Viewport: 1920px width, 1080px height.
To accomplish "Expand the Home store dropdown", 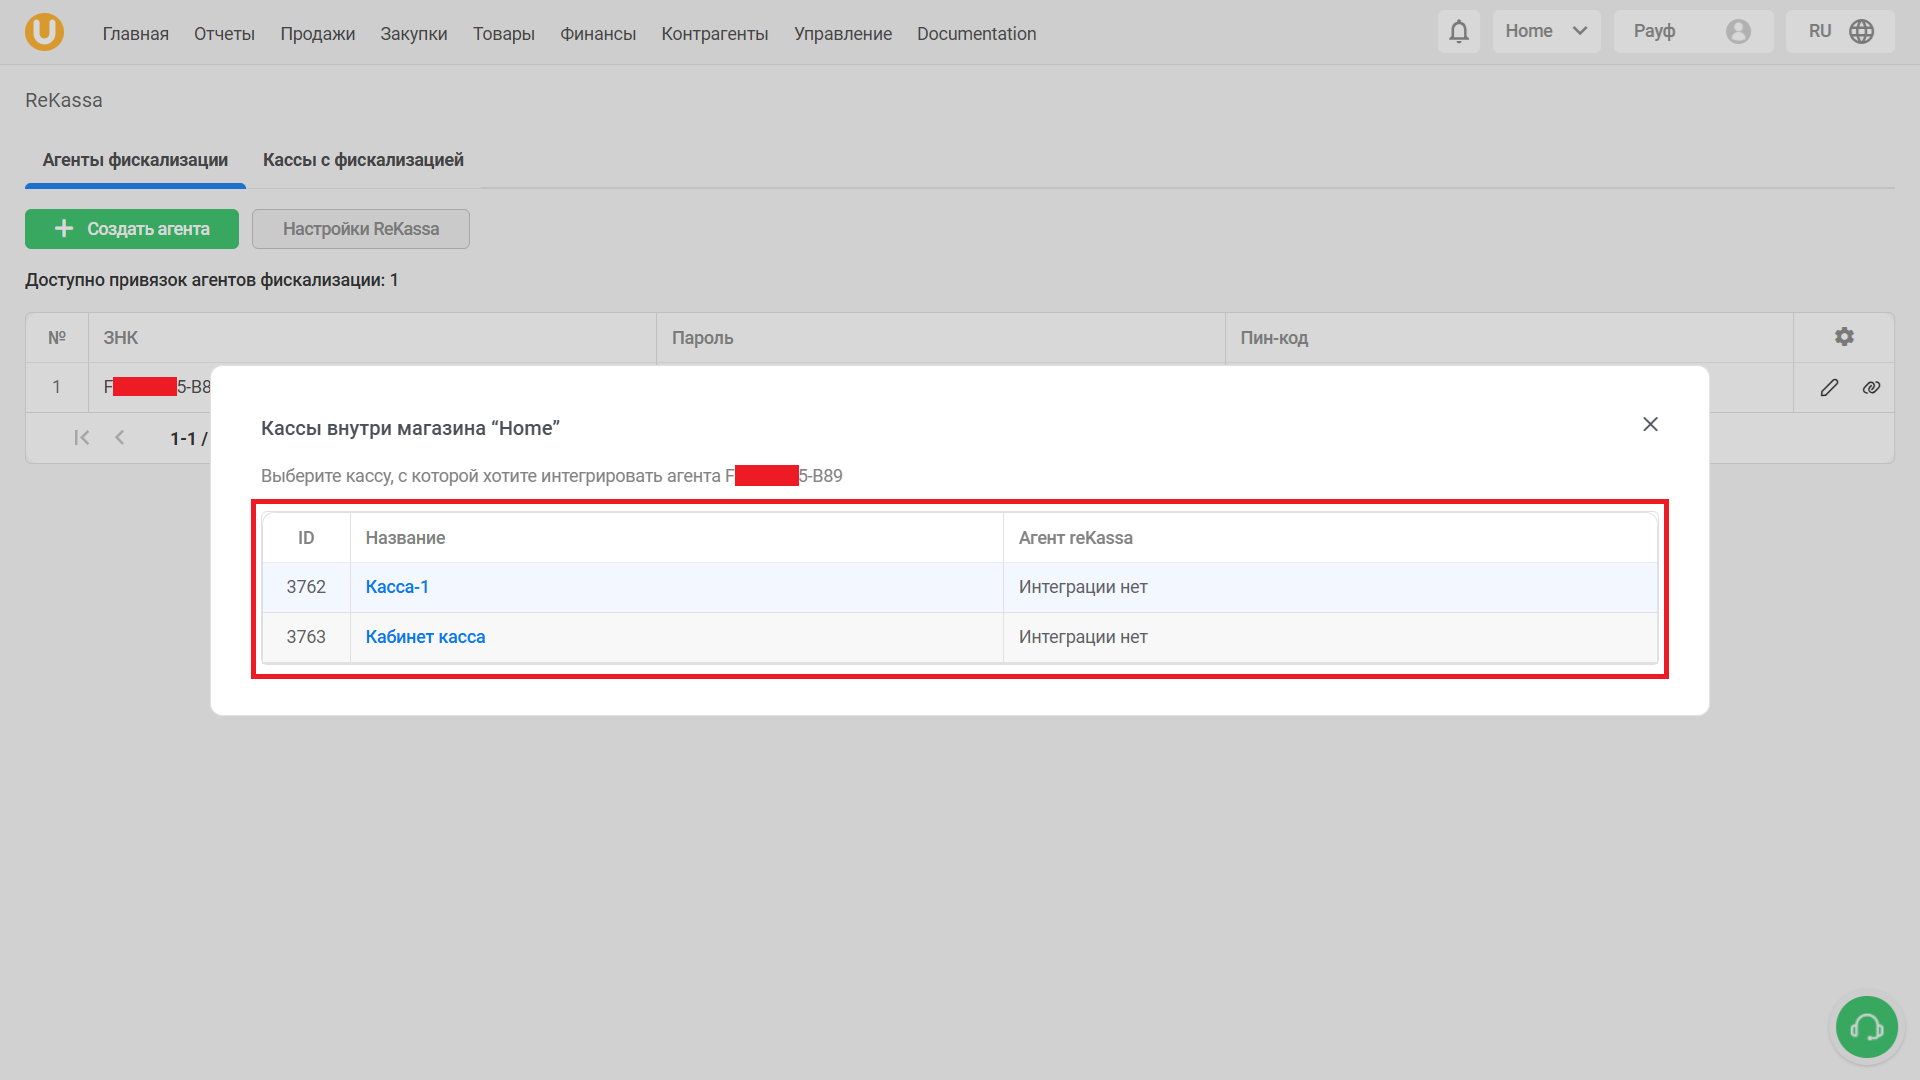I will pos(1546,32).
